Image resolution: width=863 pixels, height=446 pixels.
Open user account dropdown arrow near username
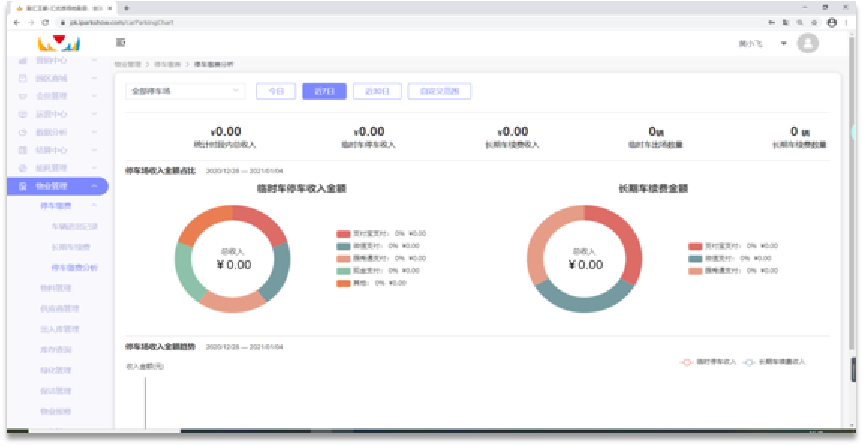[783, 43]
